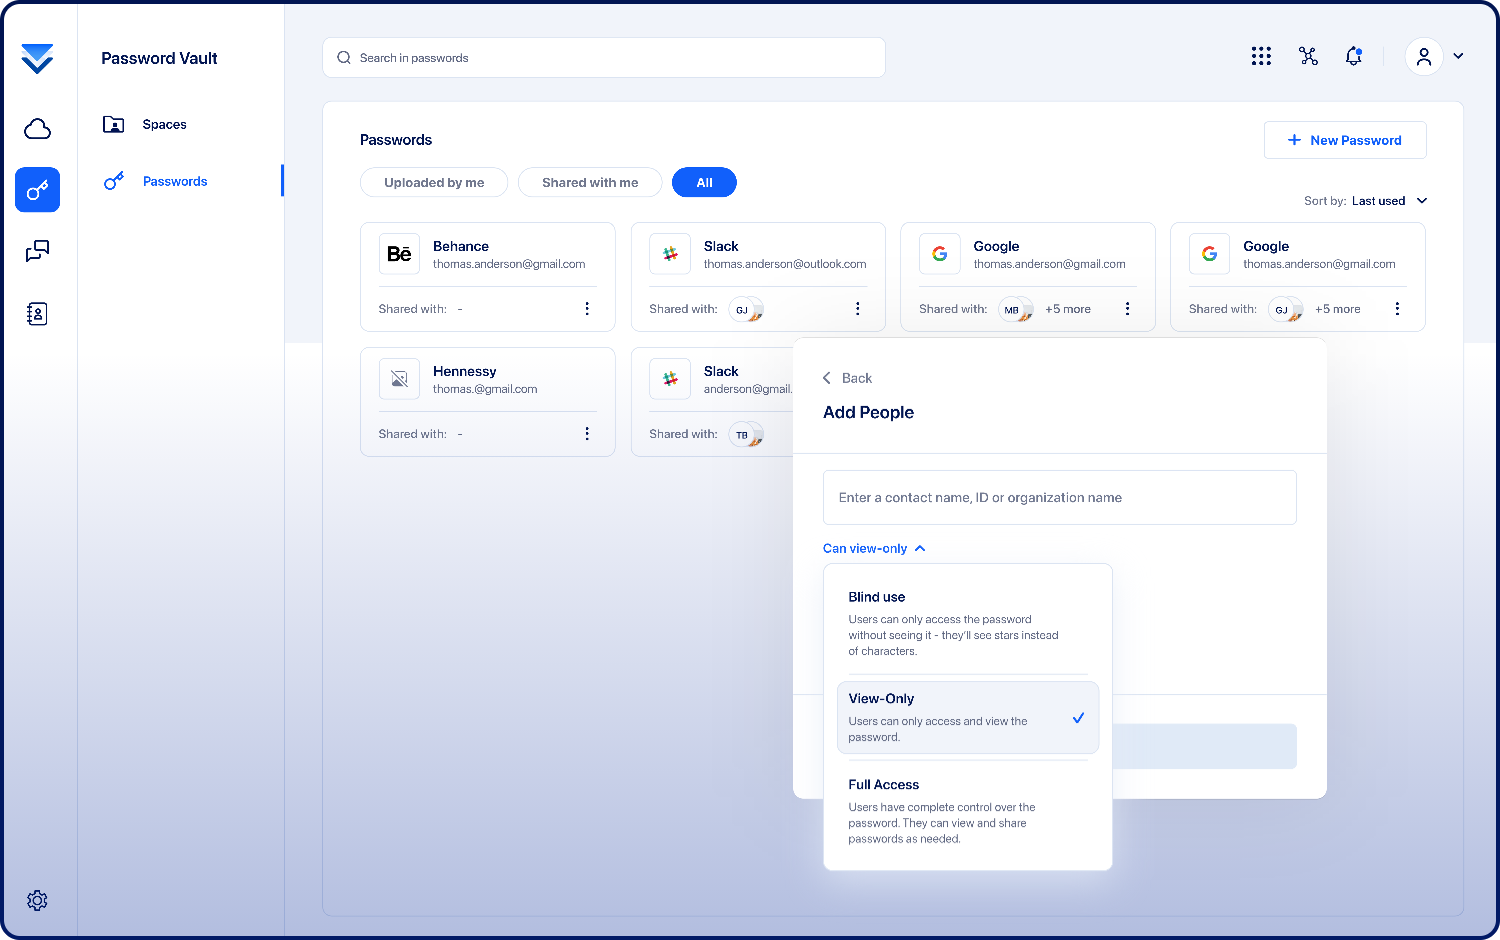Open Behance card three-dot menu
The height and width of the screenshot is (940, 1500).
[587, 309]
